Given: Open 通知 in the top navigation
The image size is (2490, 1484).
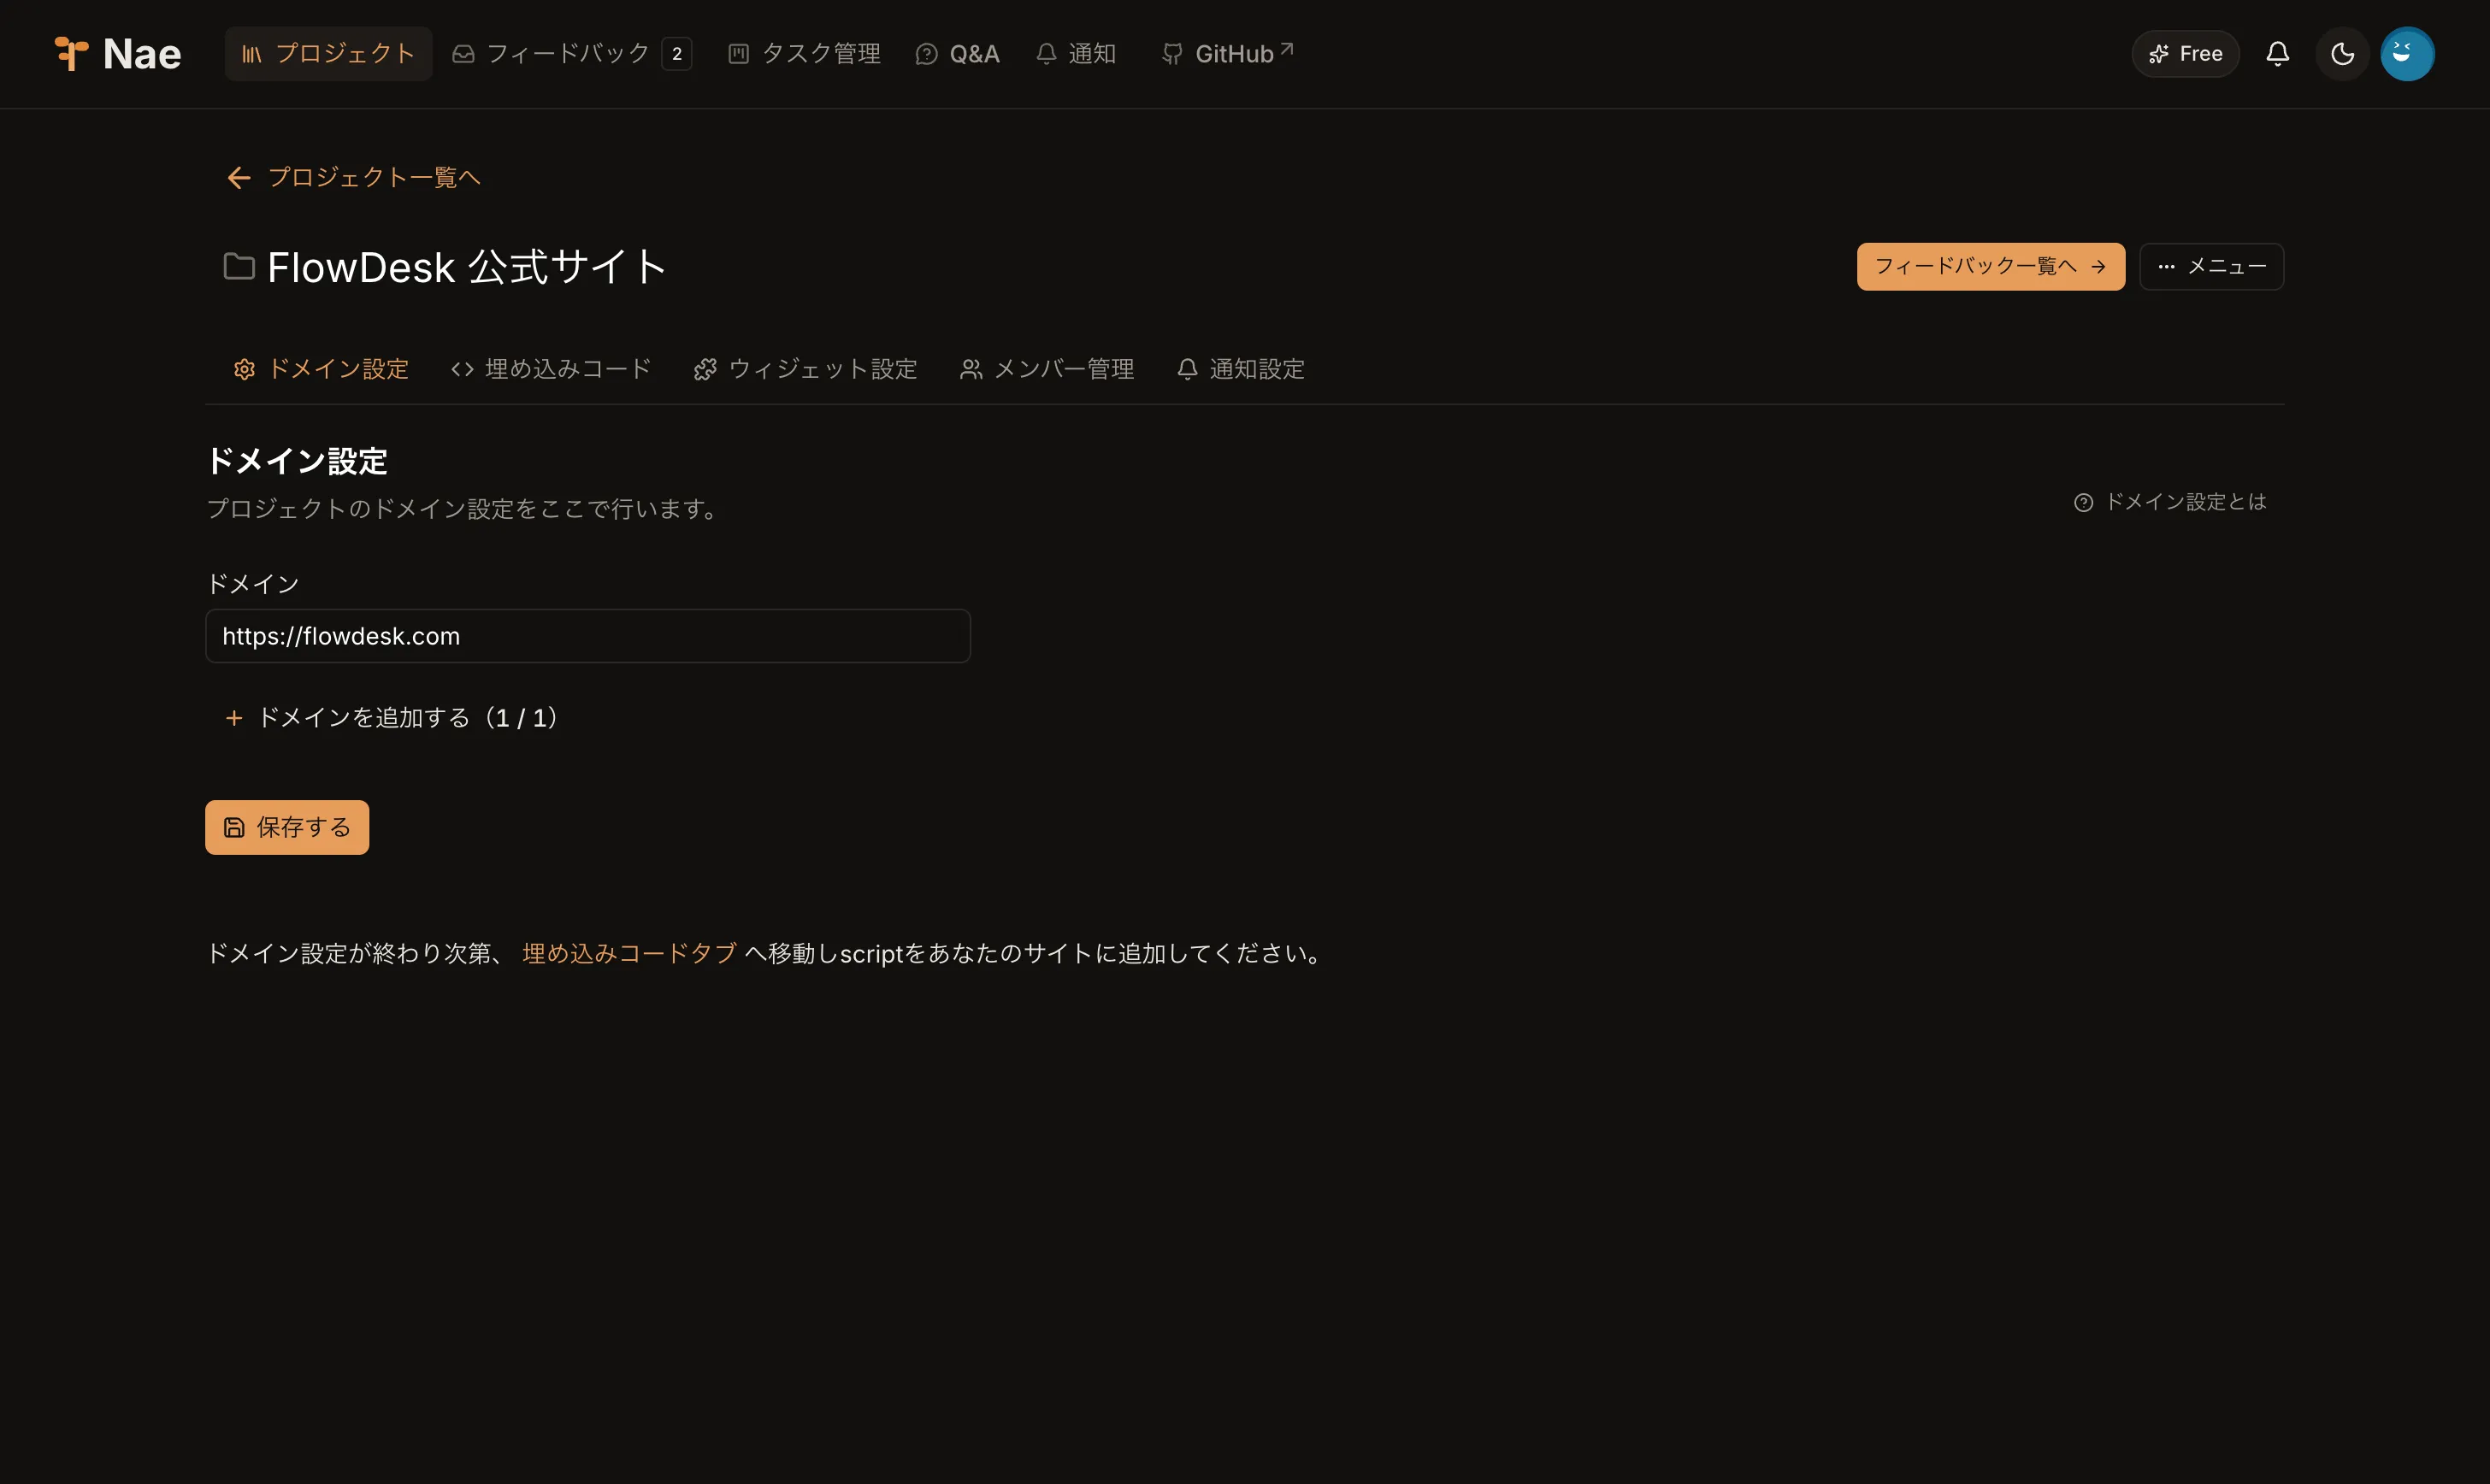Looking at the screenshot, I should 1076,54.
